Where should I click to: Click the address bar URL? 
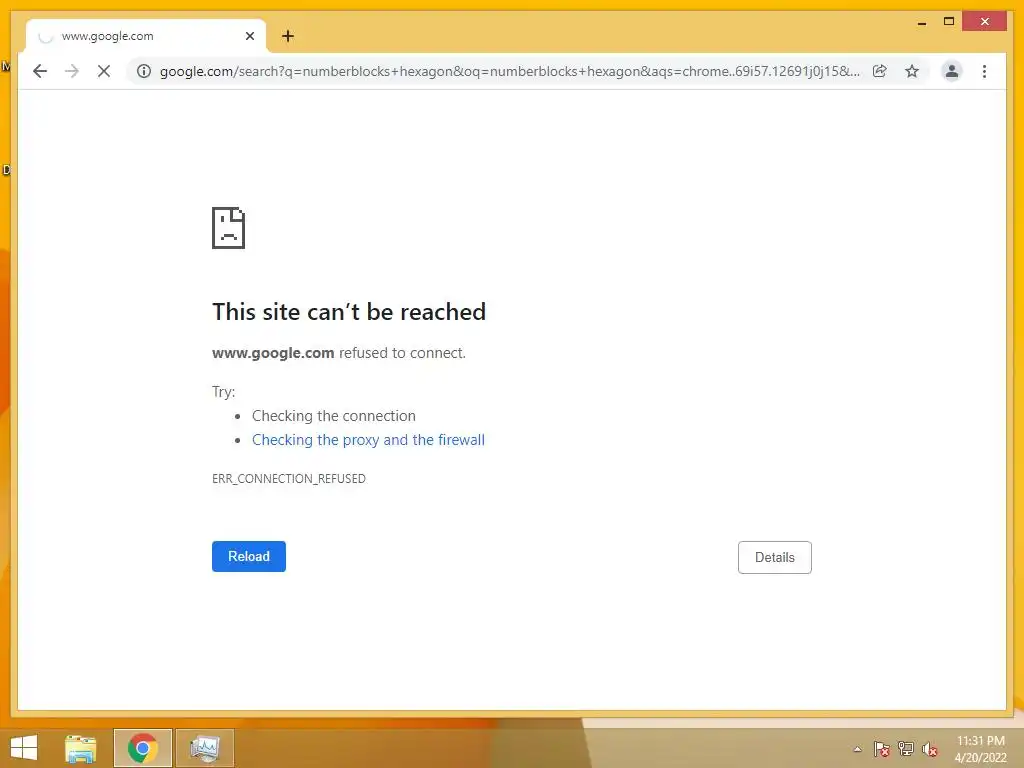point(509,71)
